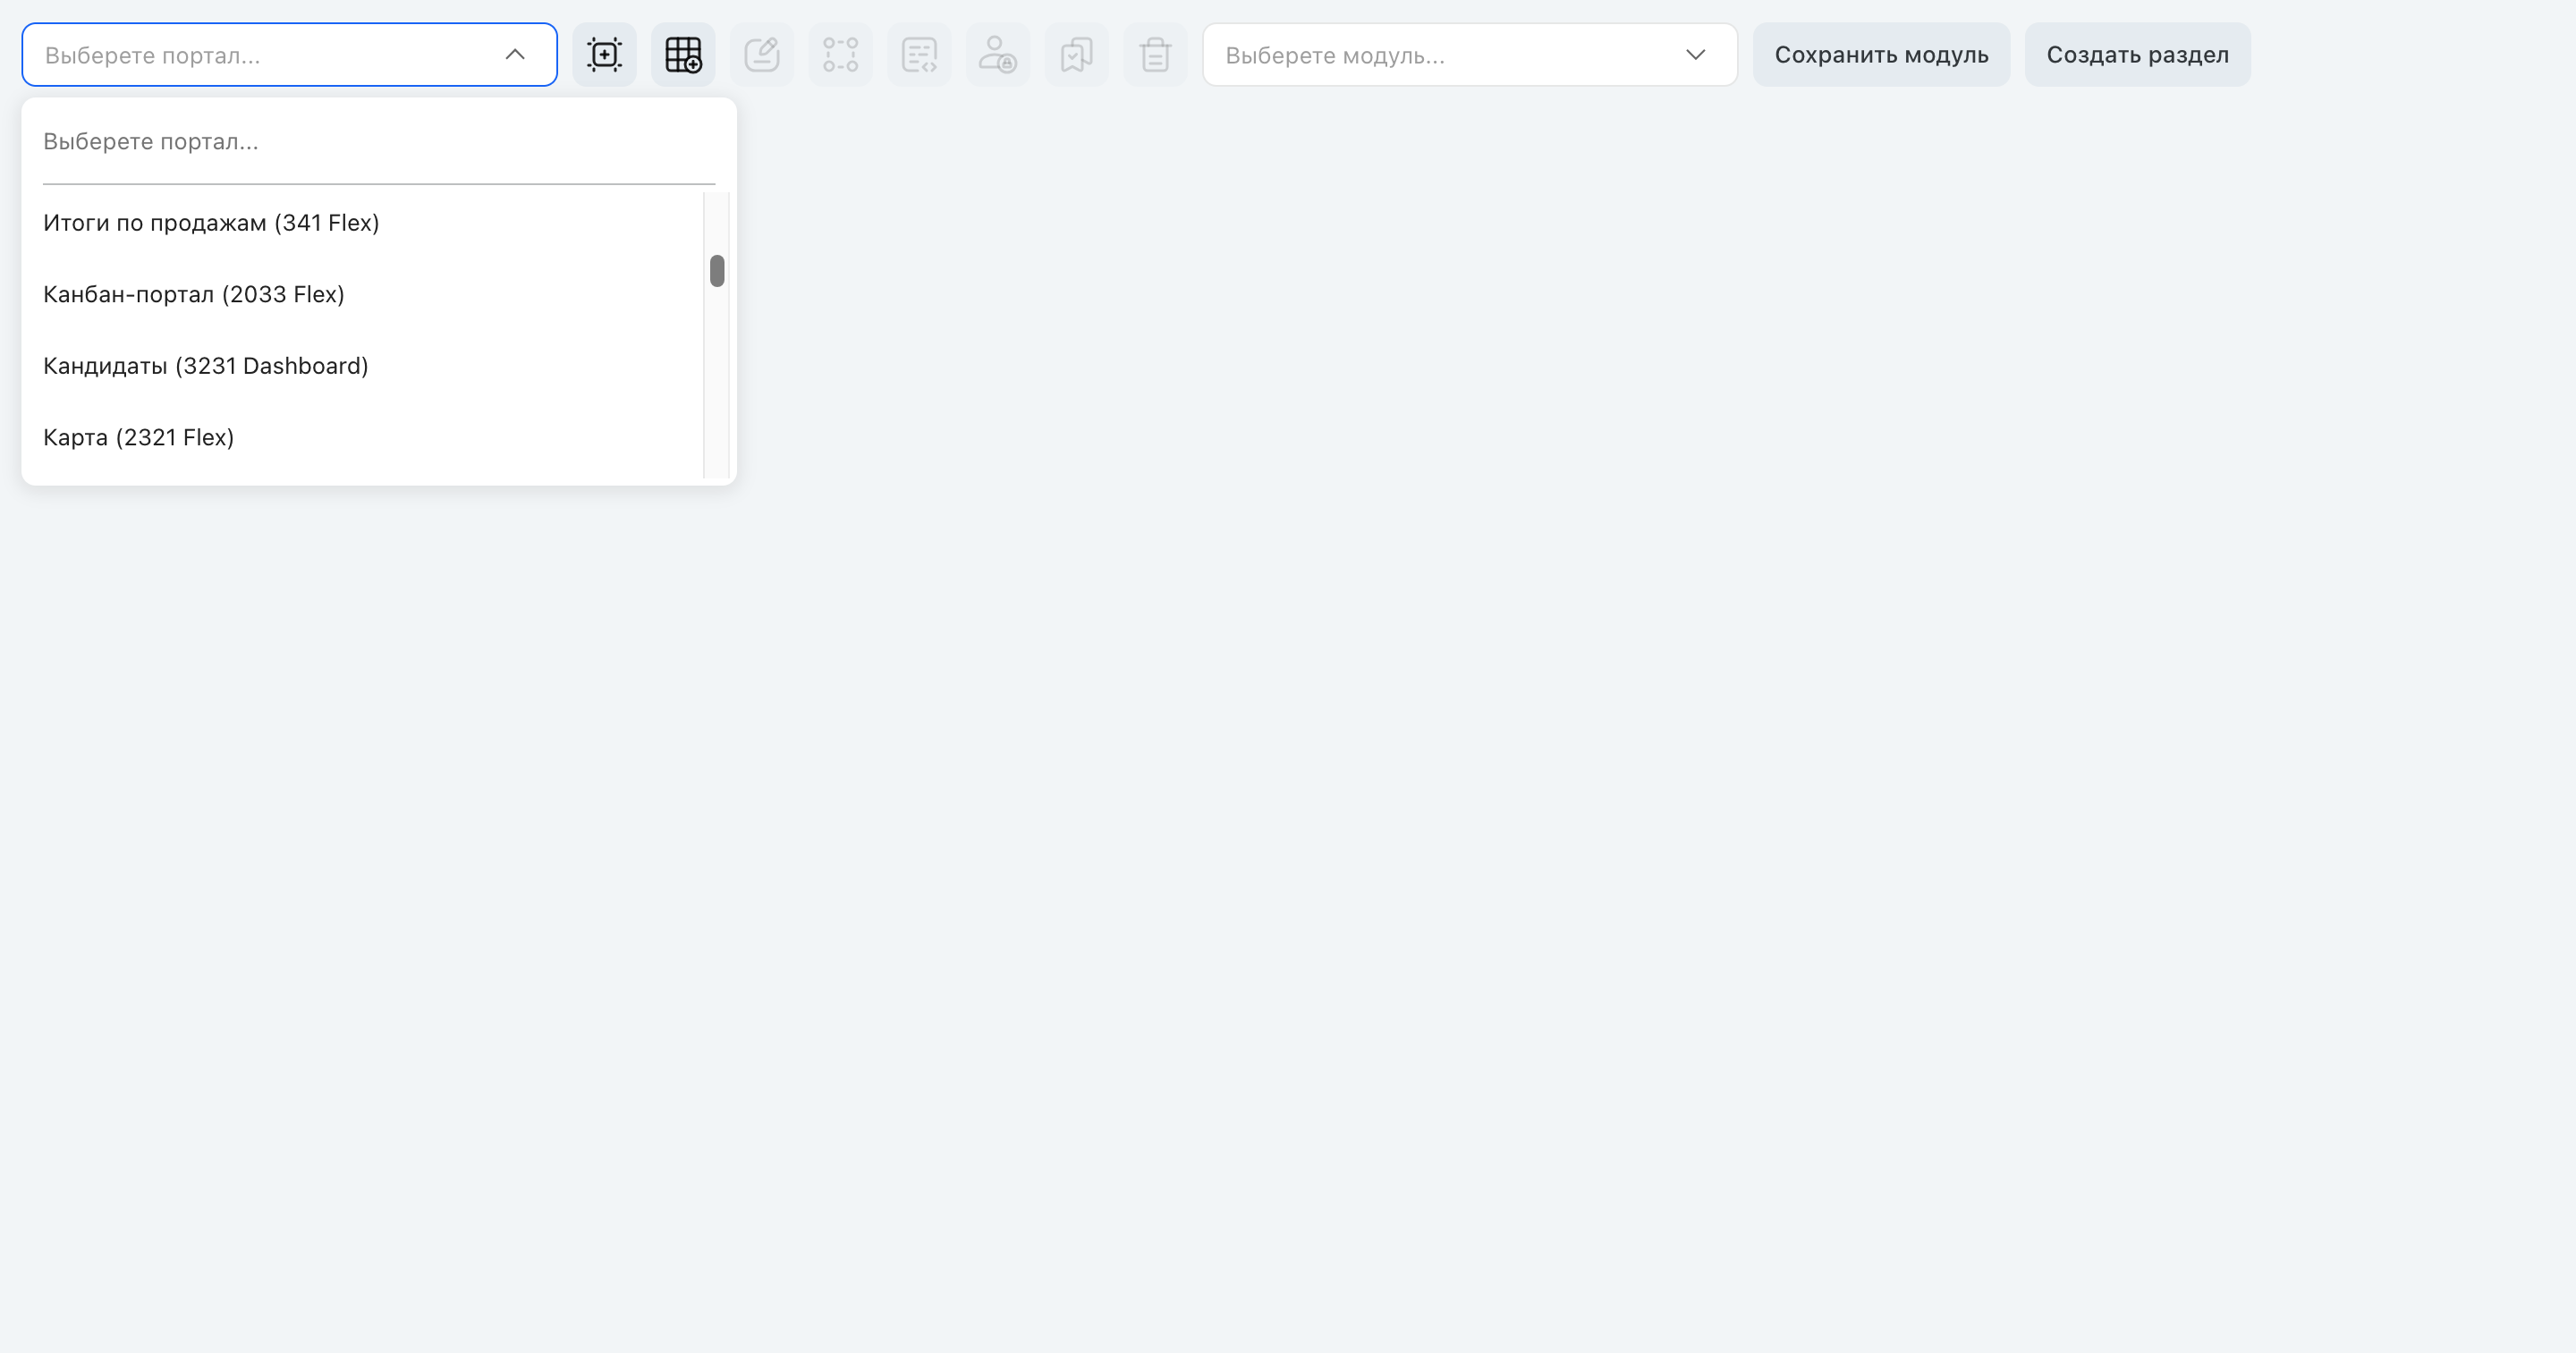The height and width of the screenshot is (1353, 2576).
Task: Click the portal list scrollbar thumb
Action: point(717,271)
